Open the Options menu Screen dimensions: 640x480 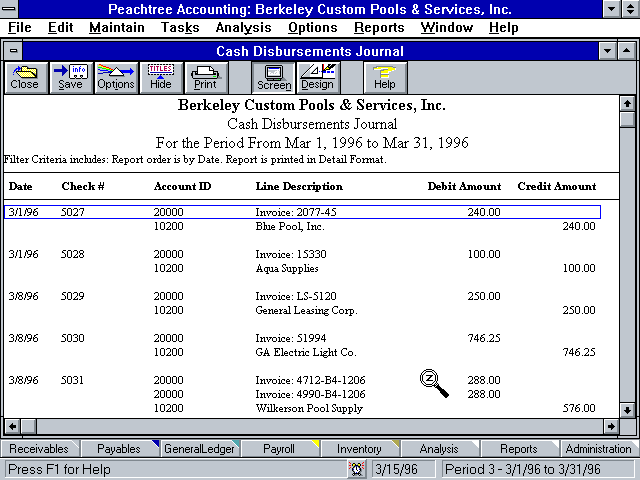coord(313,27)
